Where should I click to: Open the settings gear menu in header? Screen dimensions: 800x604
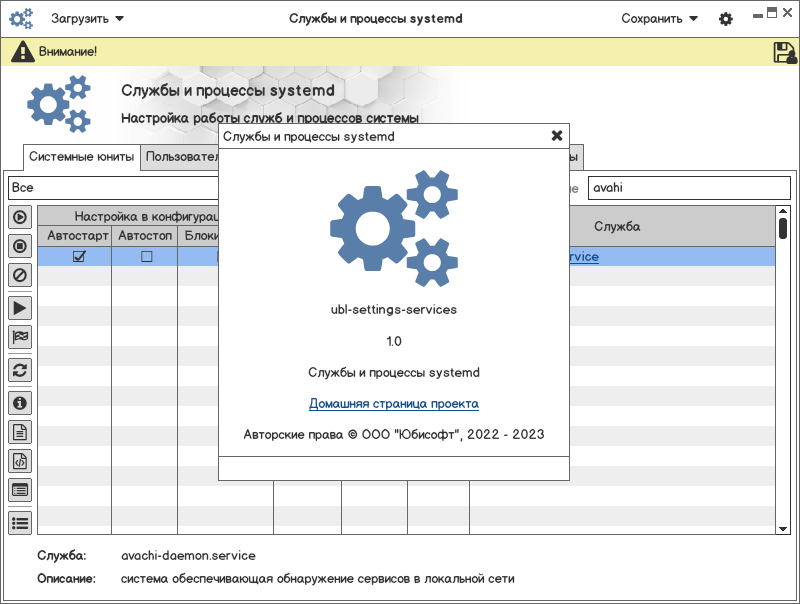726,19
